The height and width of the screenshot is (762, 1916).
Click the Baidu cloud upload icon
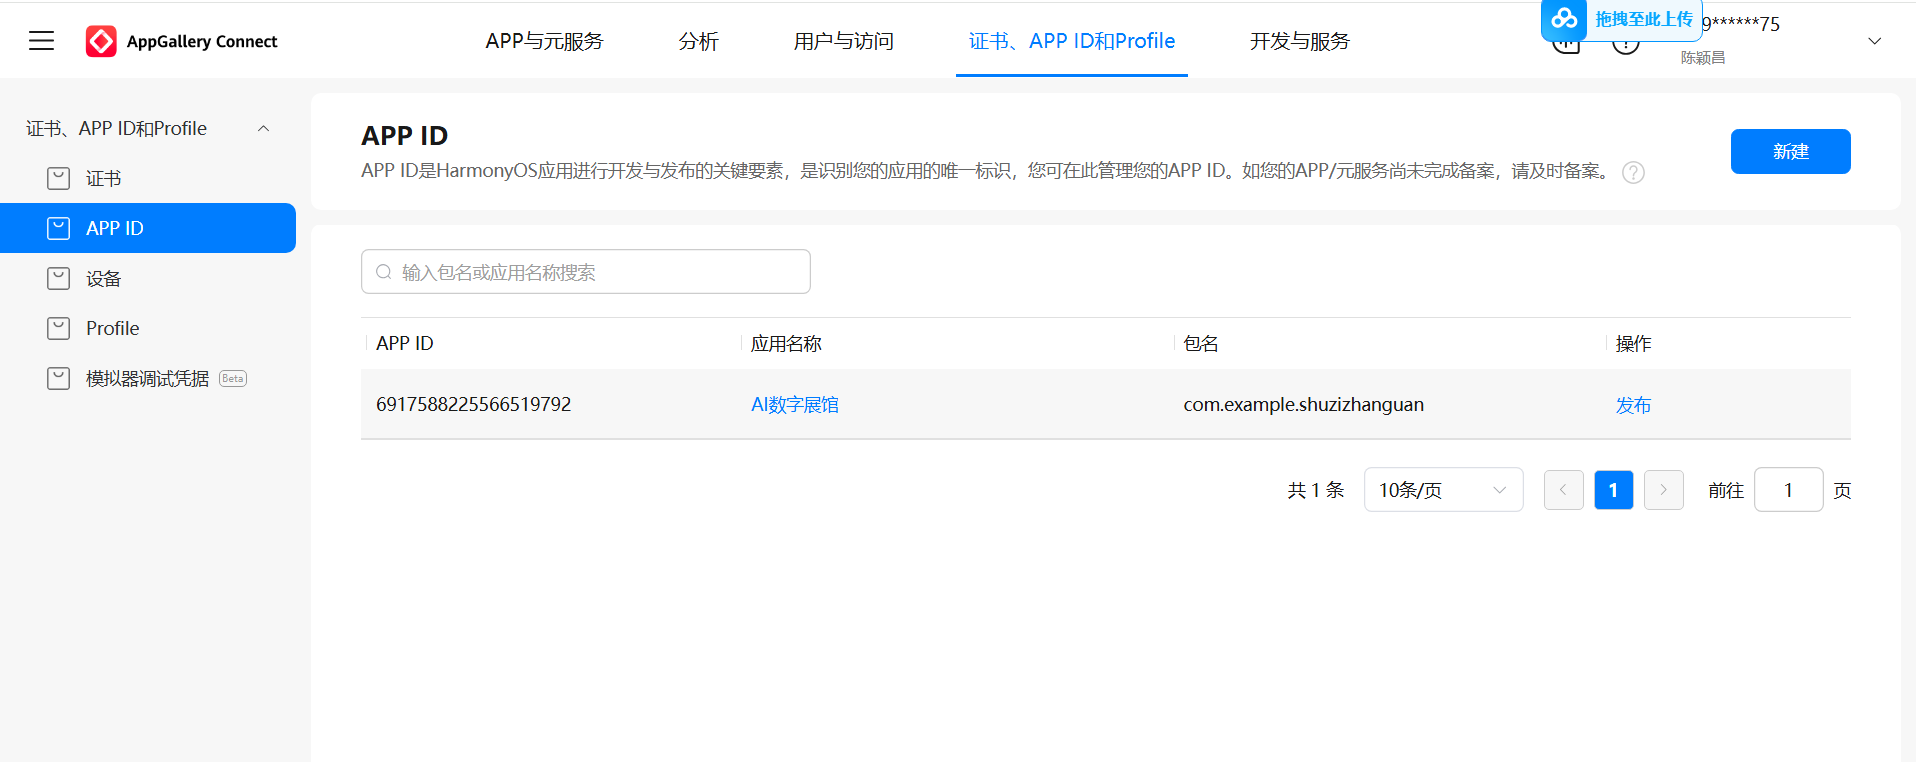[x=1564, y=19]
